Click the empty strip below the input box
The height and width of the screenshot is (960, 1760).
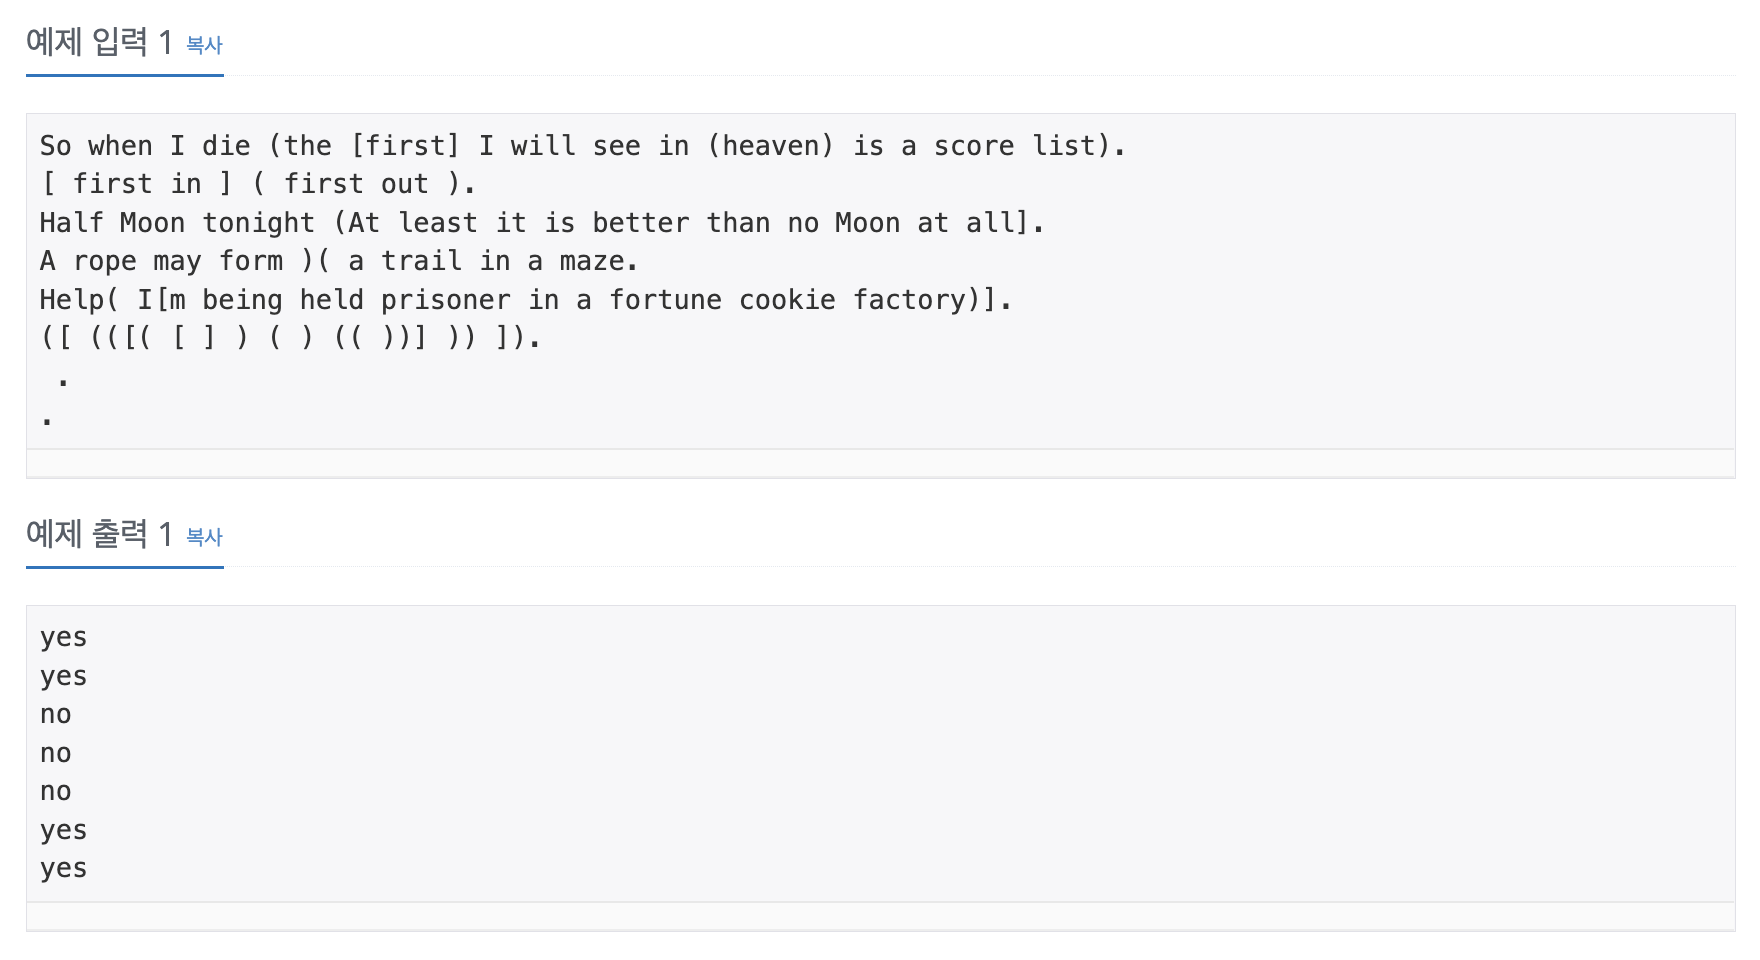pos(881,463)
